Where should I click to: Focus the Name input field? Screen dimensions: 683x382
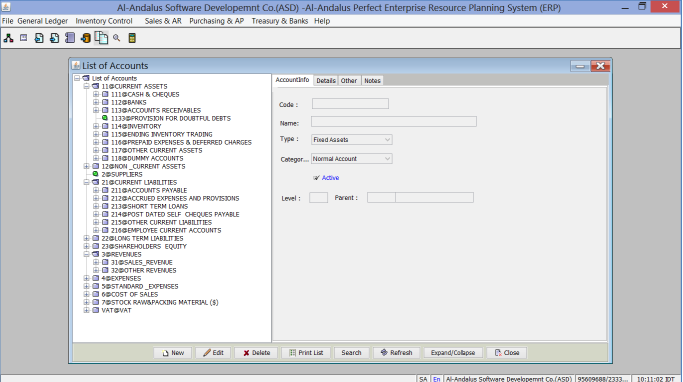pyautogui.click(x=394, y=122)
